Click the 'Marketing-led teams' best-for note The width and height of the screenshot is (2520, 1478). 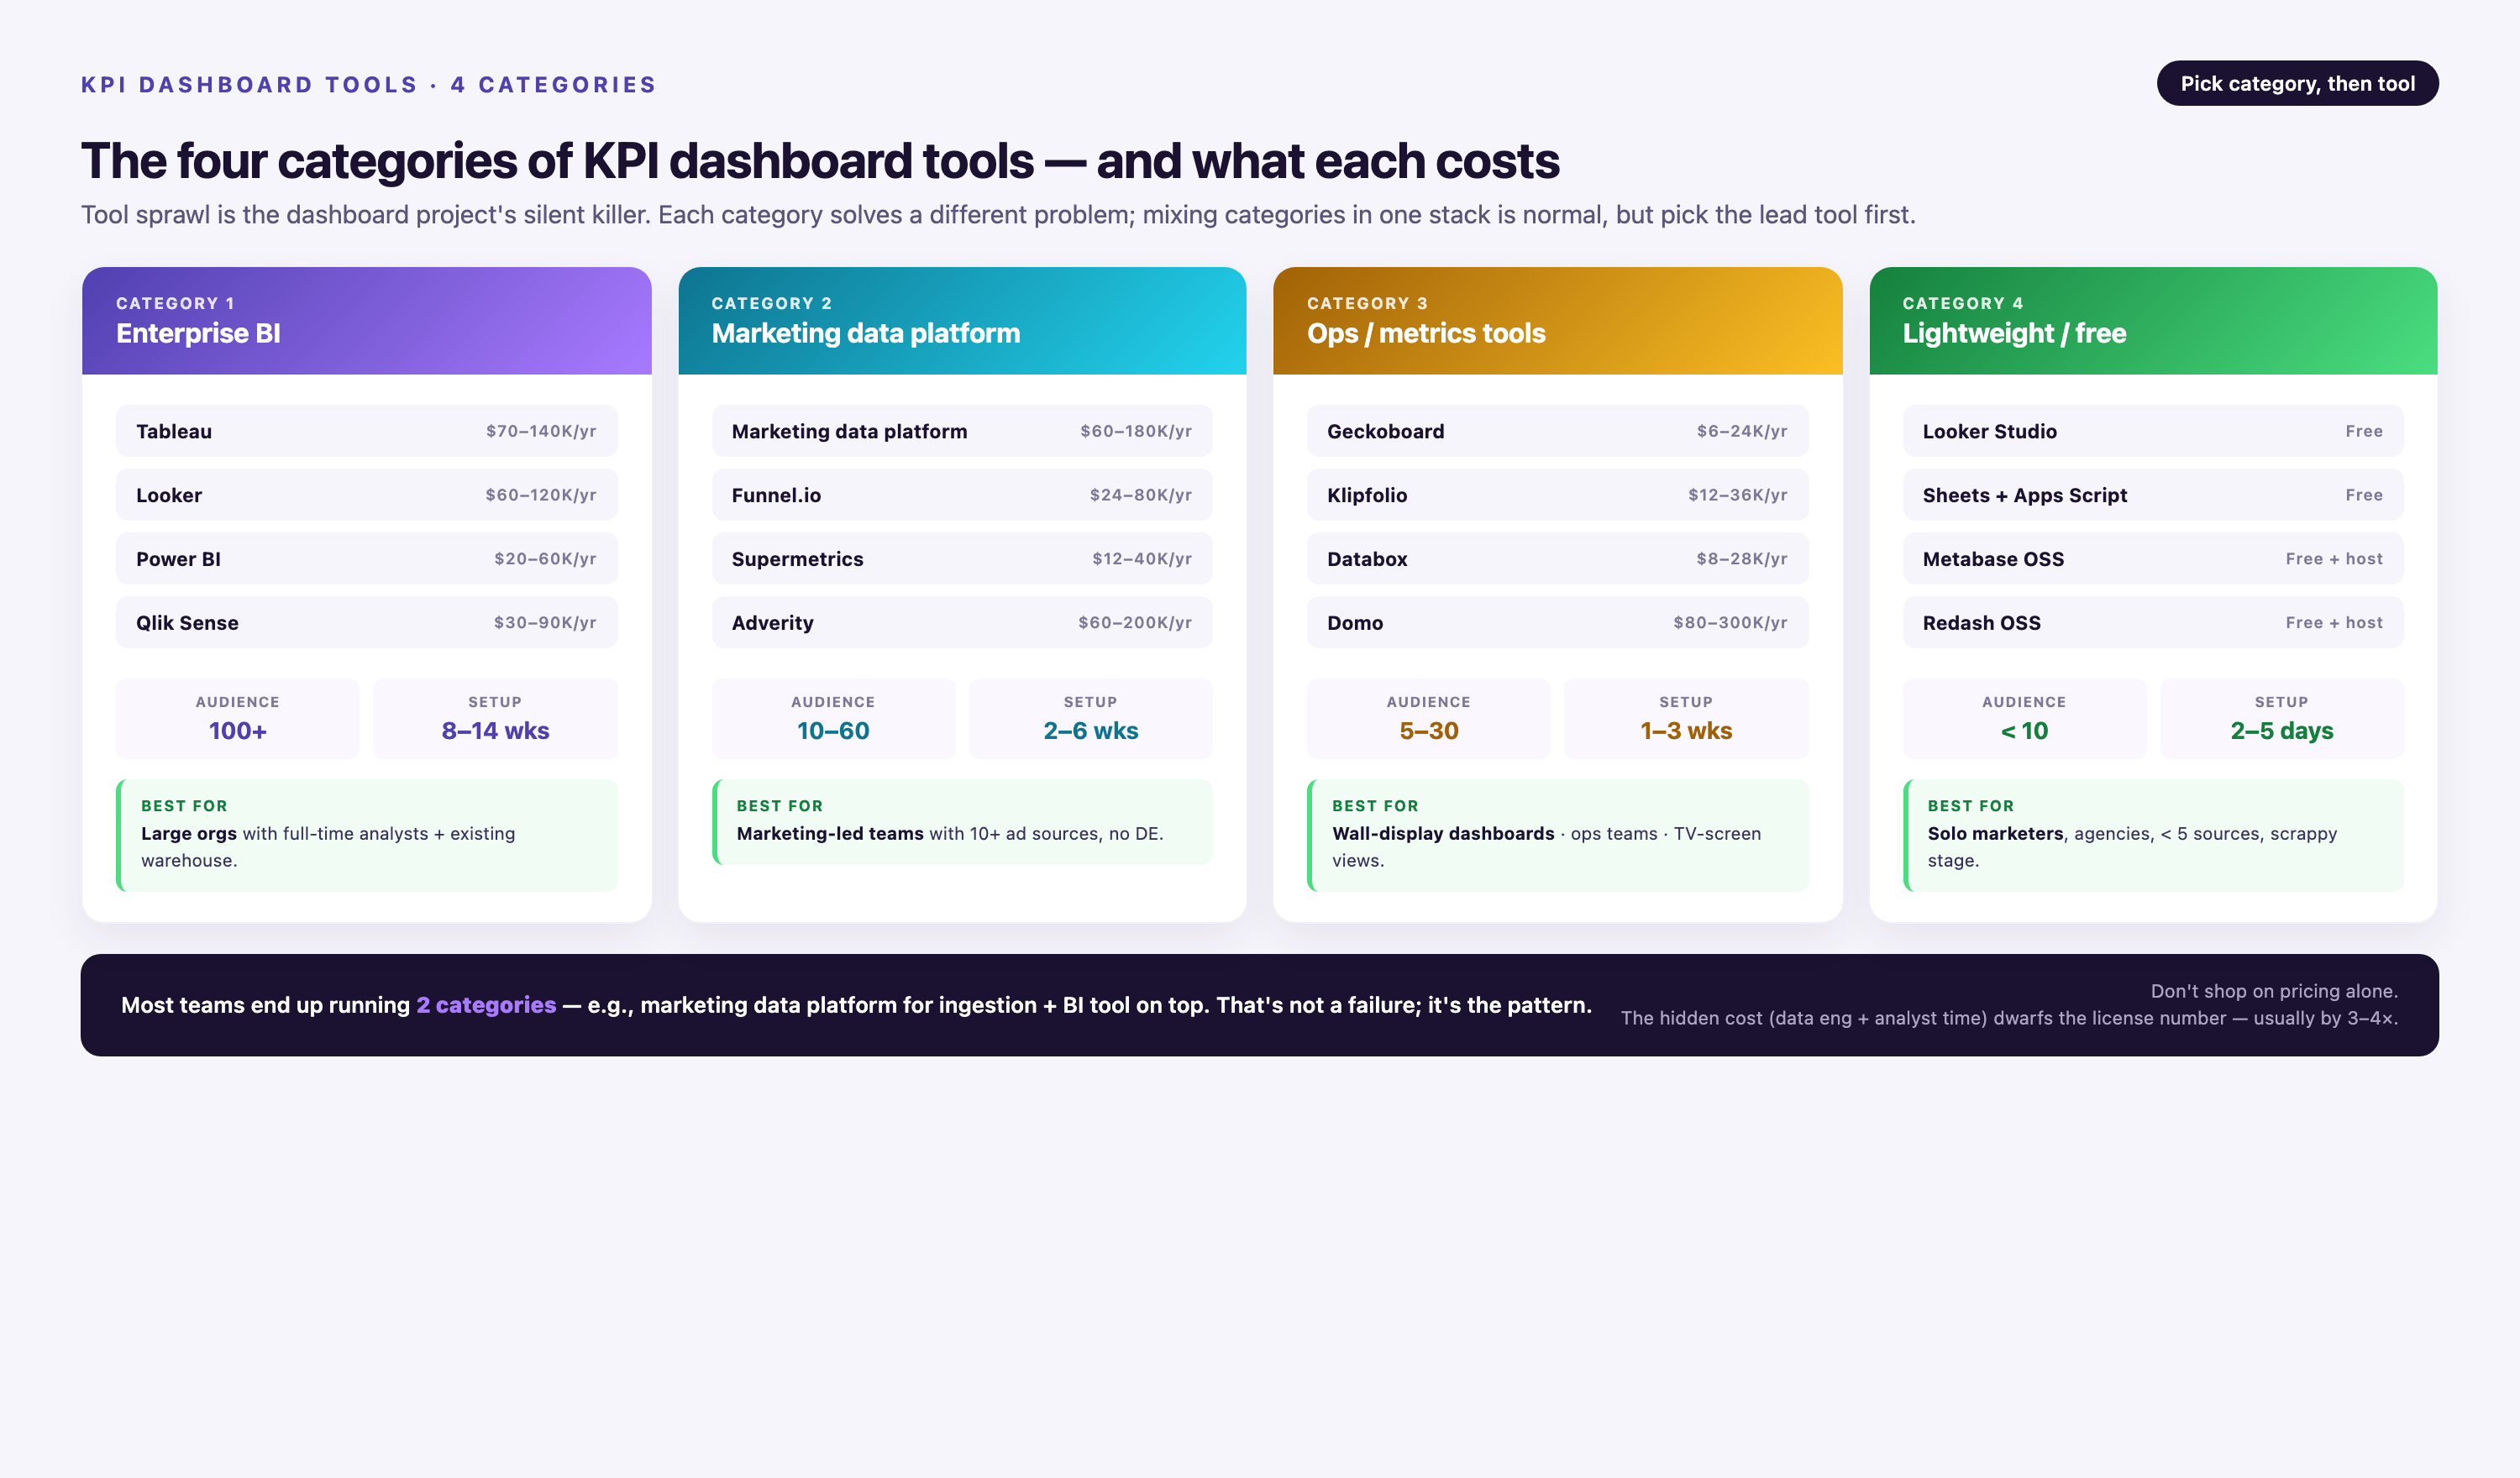pos(962,822)
